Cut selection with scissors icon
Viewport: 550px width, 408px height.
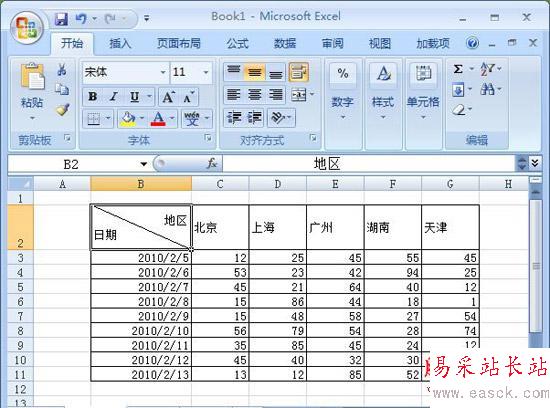pos(62,70)
